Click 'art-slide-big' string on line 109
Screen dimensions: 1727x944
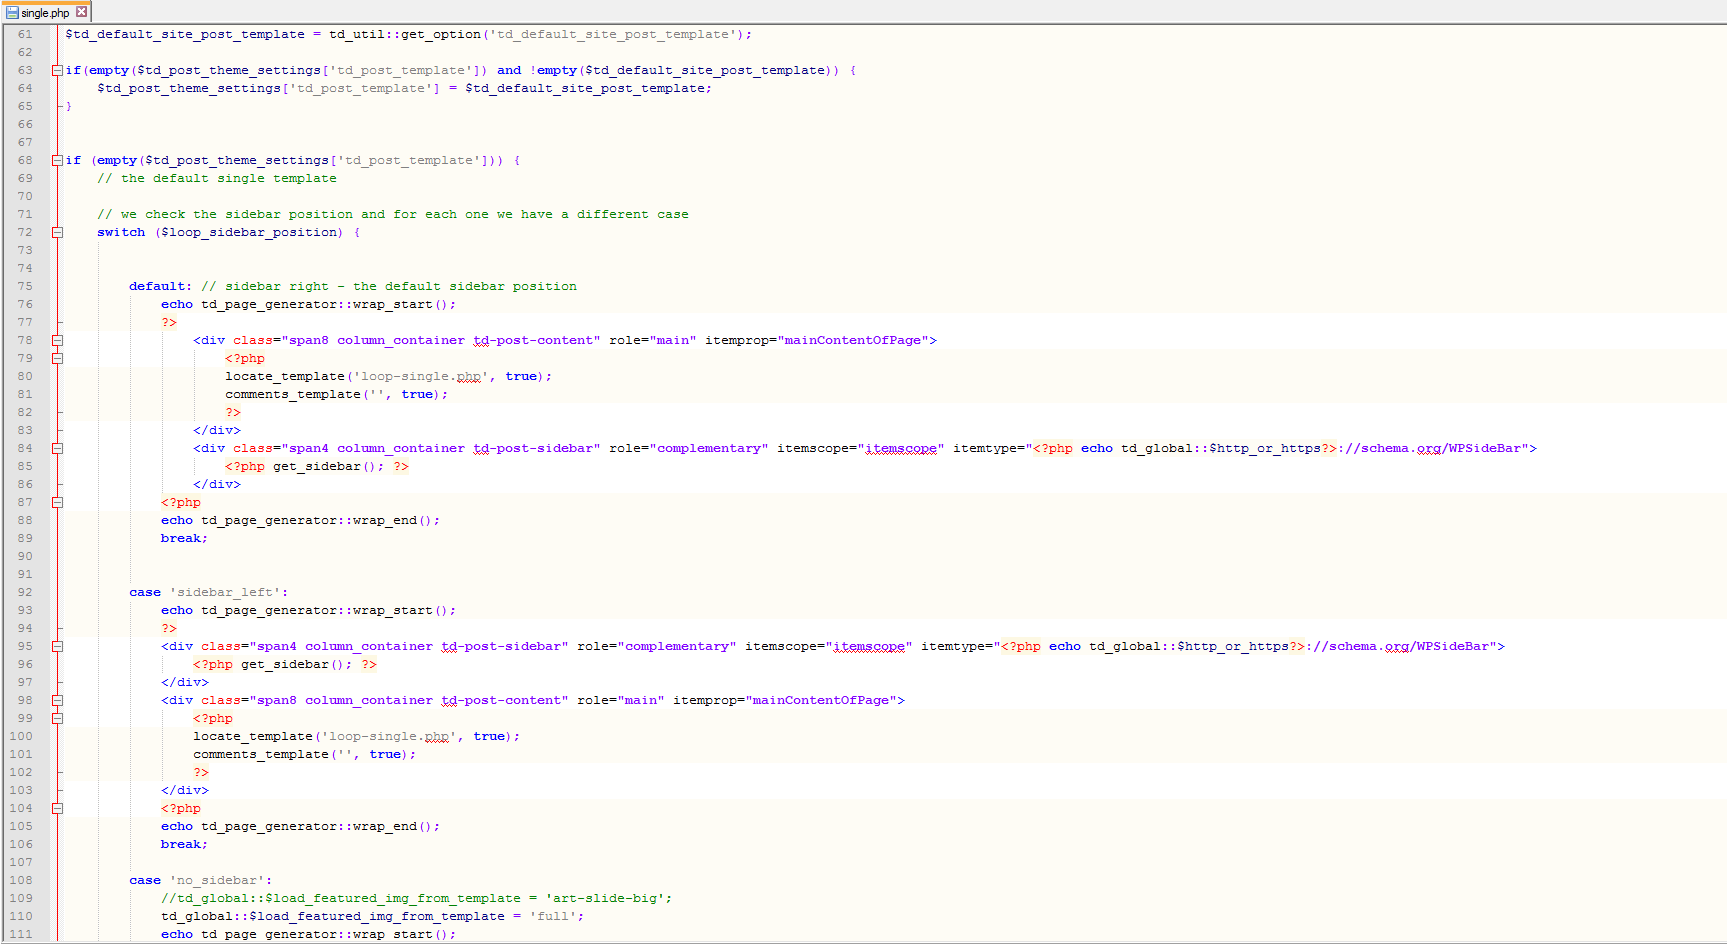coord(605,898)
